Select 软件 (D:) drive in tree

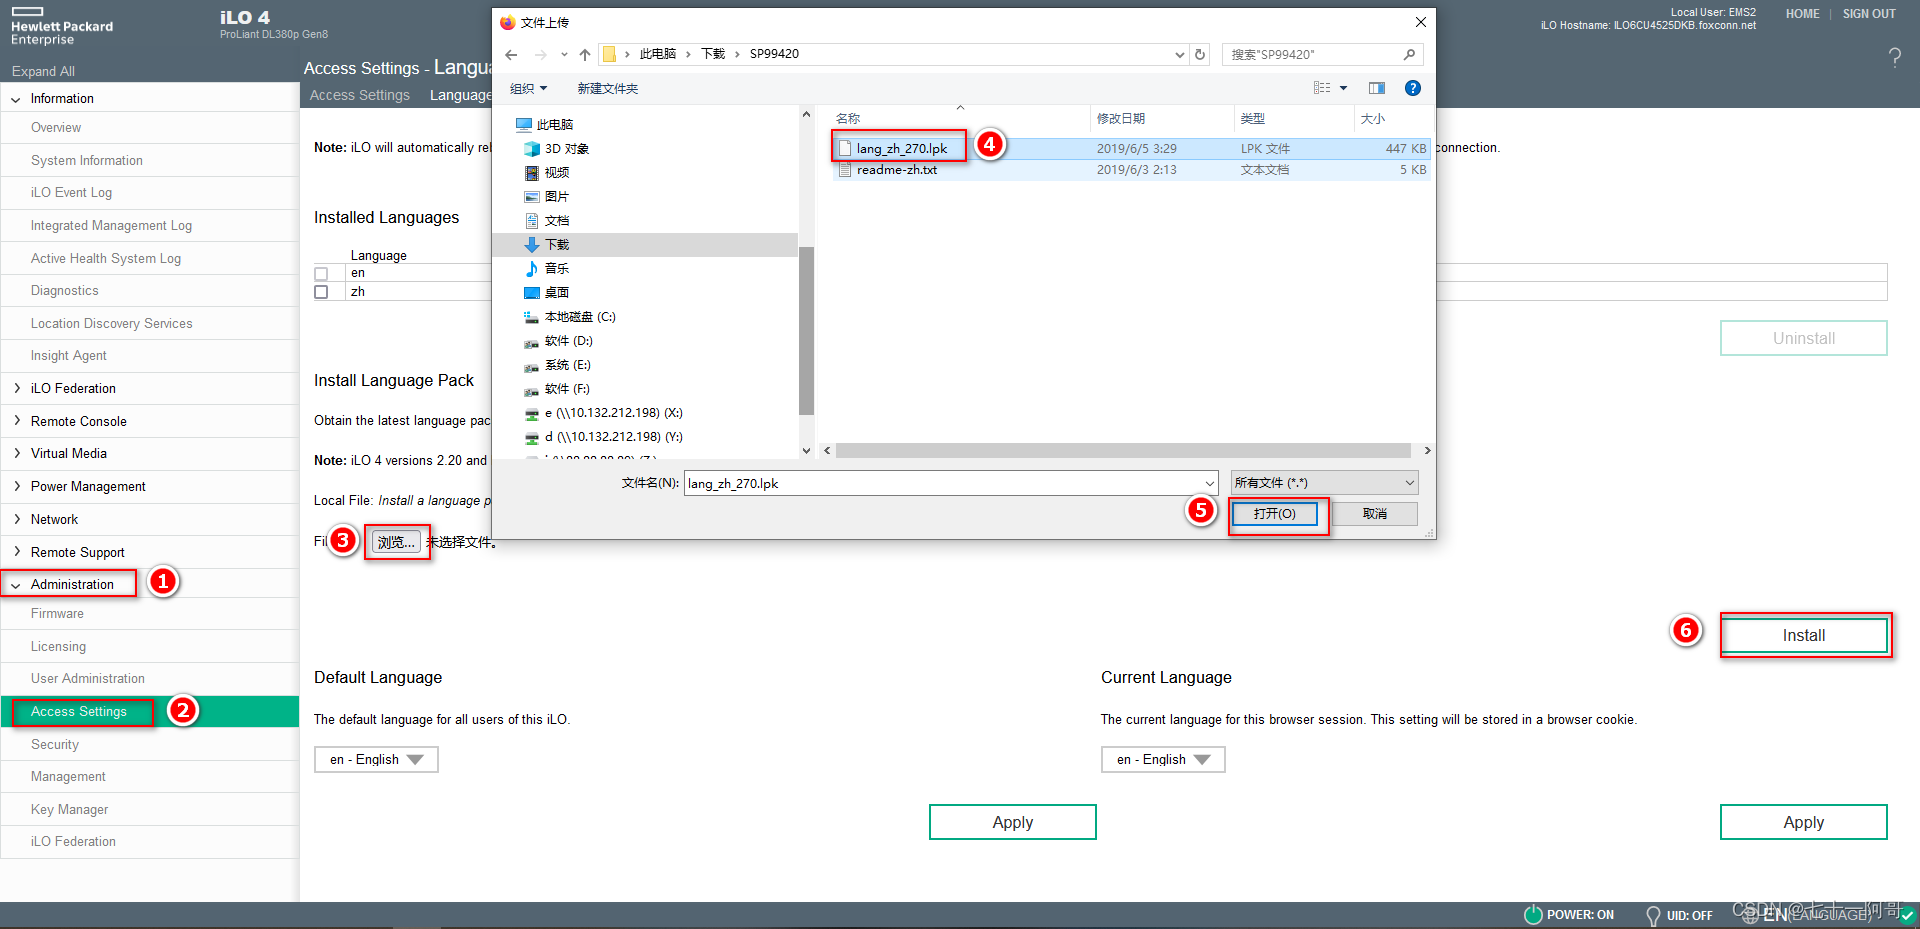(558, 341)
